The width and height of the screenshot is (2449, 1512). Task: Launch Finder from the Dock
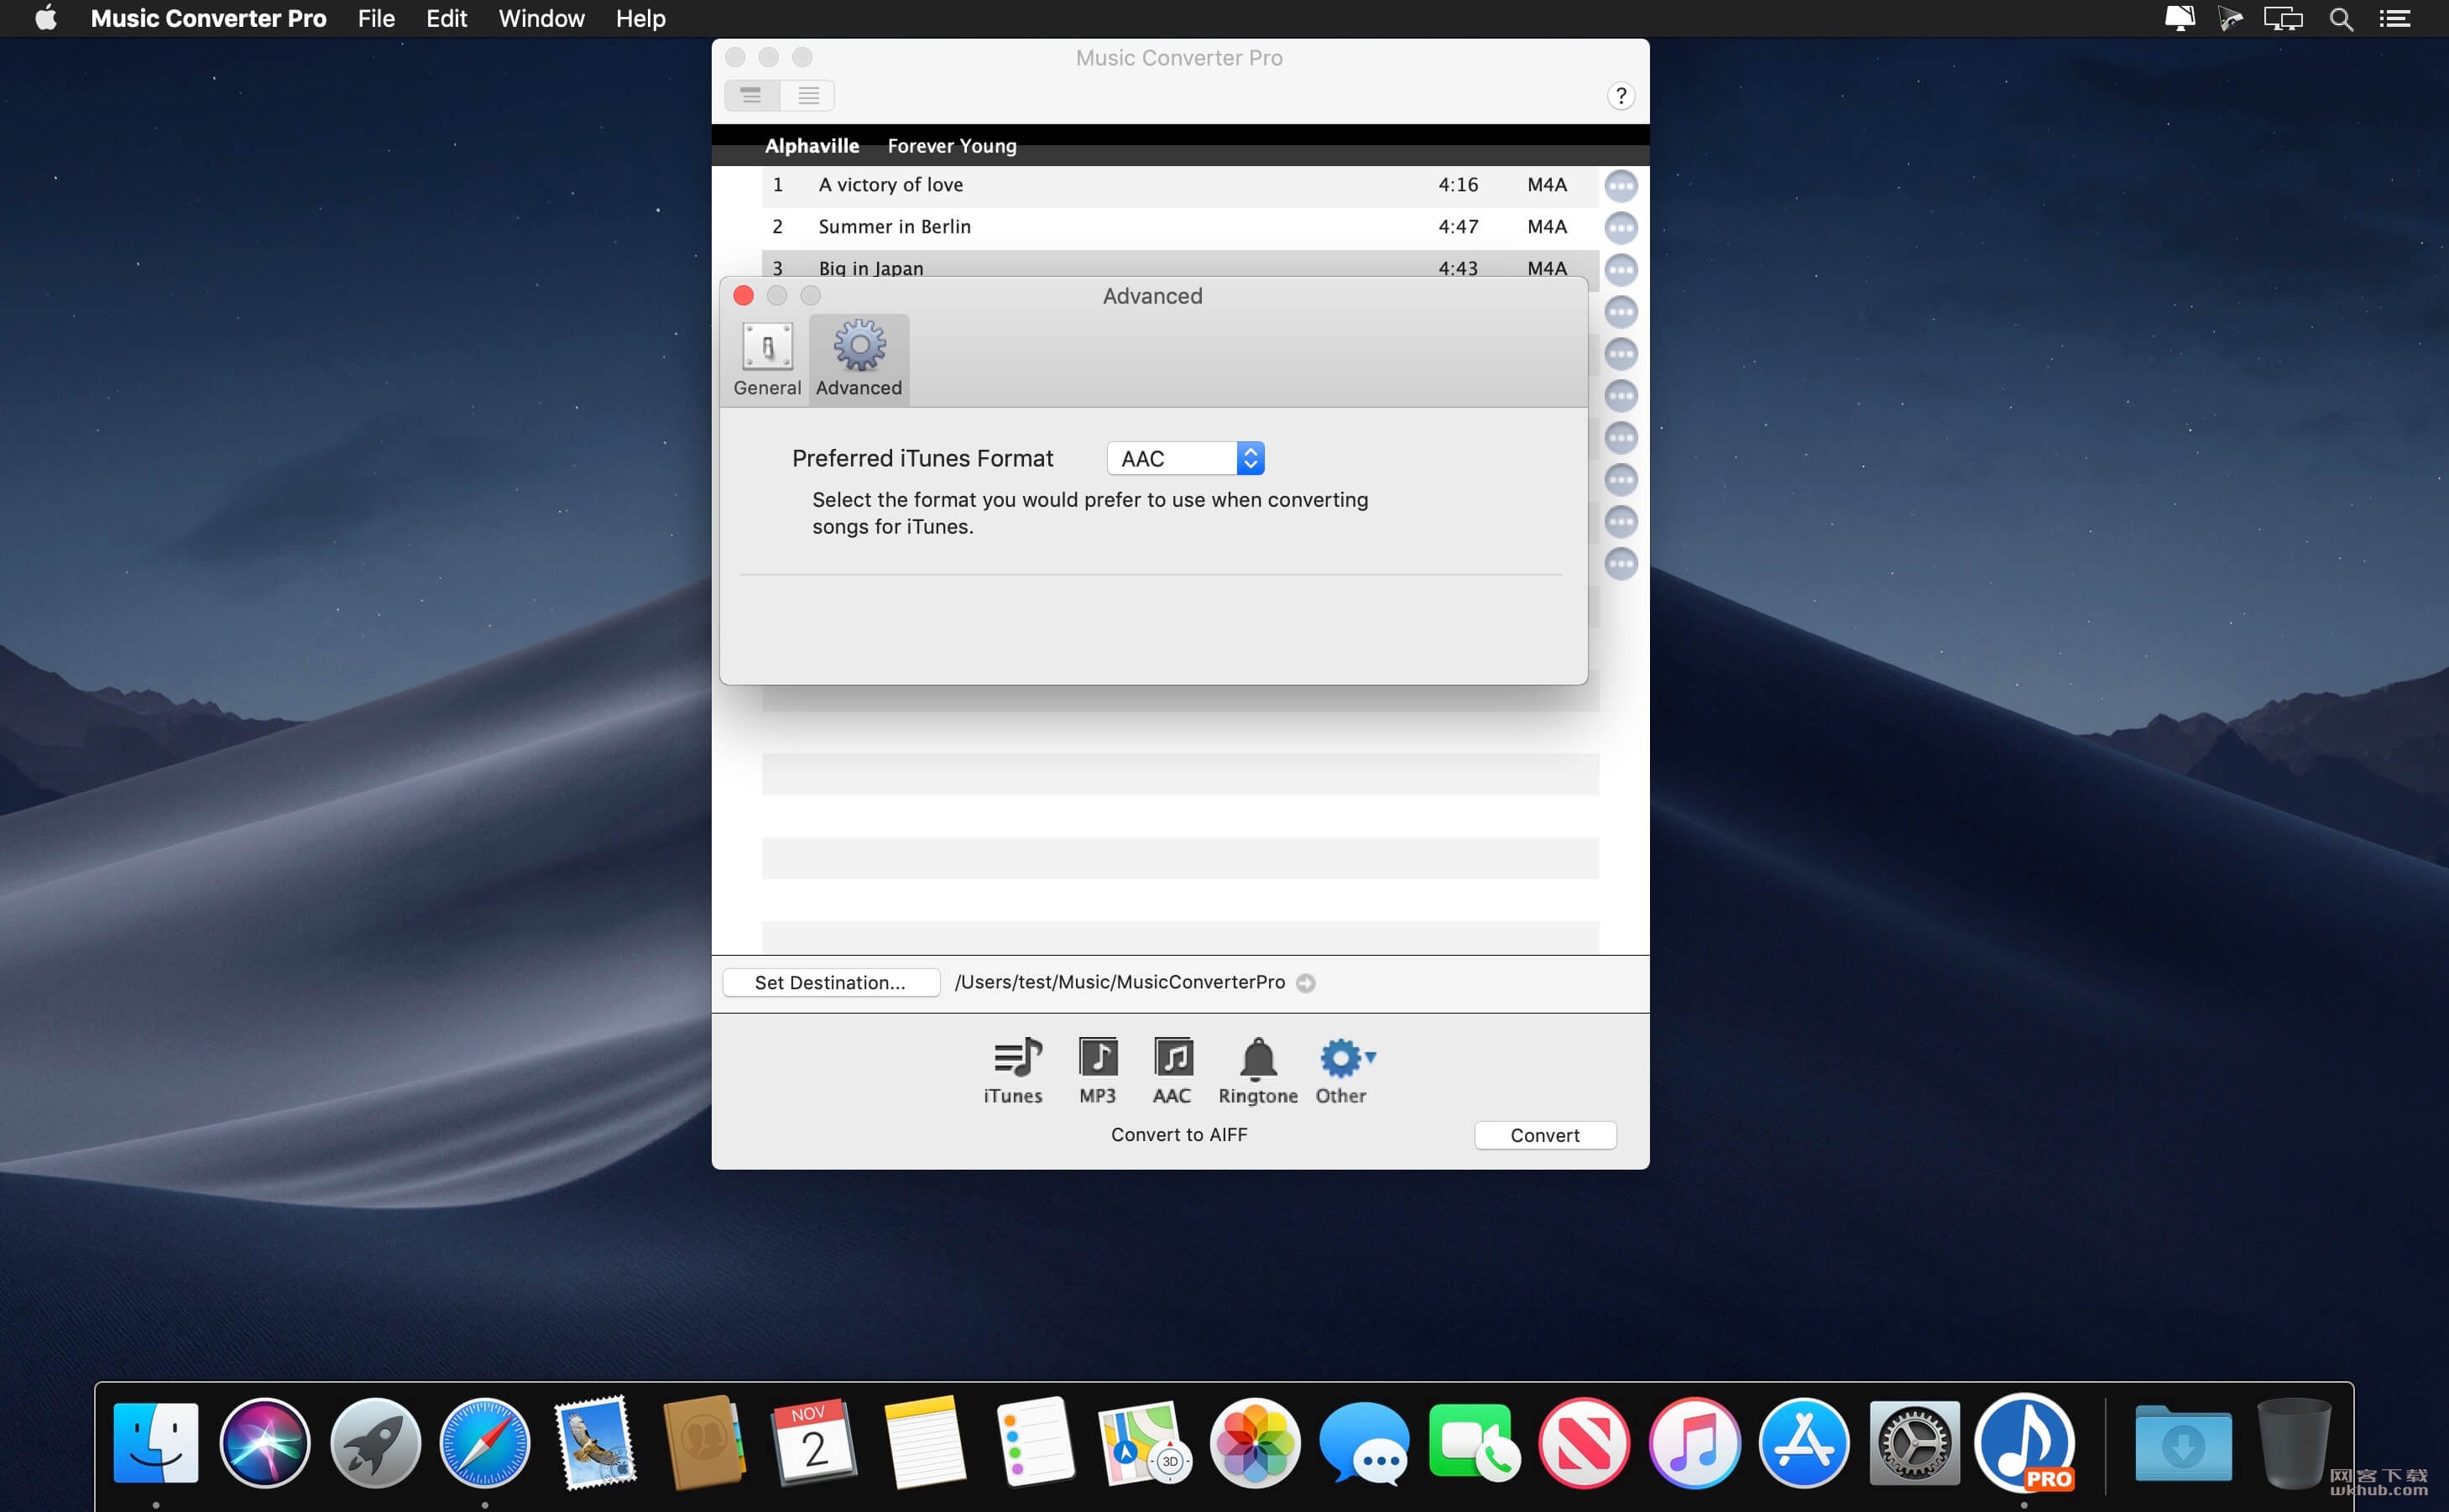click(x=156, y=1442)
